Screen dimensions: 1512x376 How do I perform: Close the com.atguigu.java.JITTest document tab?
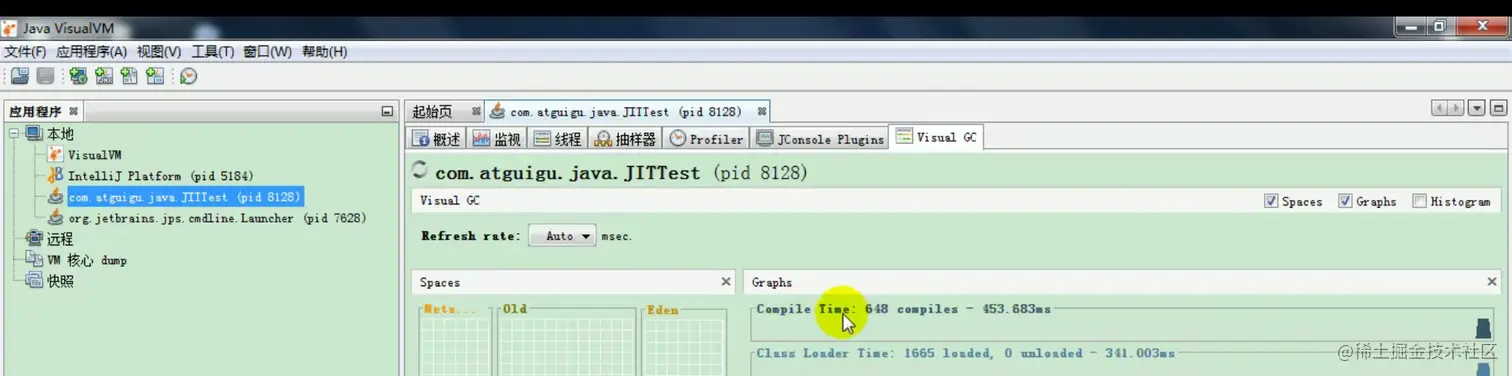(x=762, y=112)
